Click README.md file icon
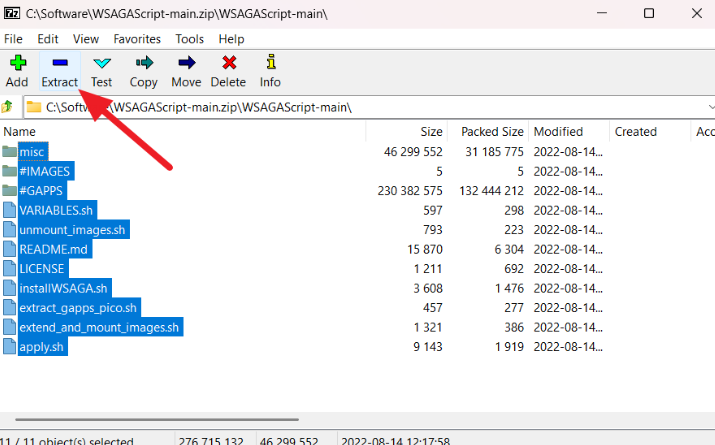Viewport: 715px width, 445px height. coord(9,249)
